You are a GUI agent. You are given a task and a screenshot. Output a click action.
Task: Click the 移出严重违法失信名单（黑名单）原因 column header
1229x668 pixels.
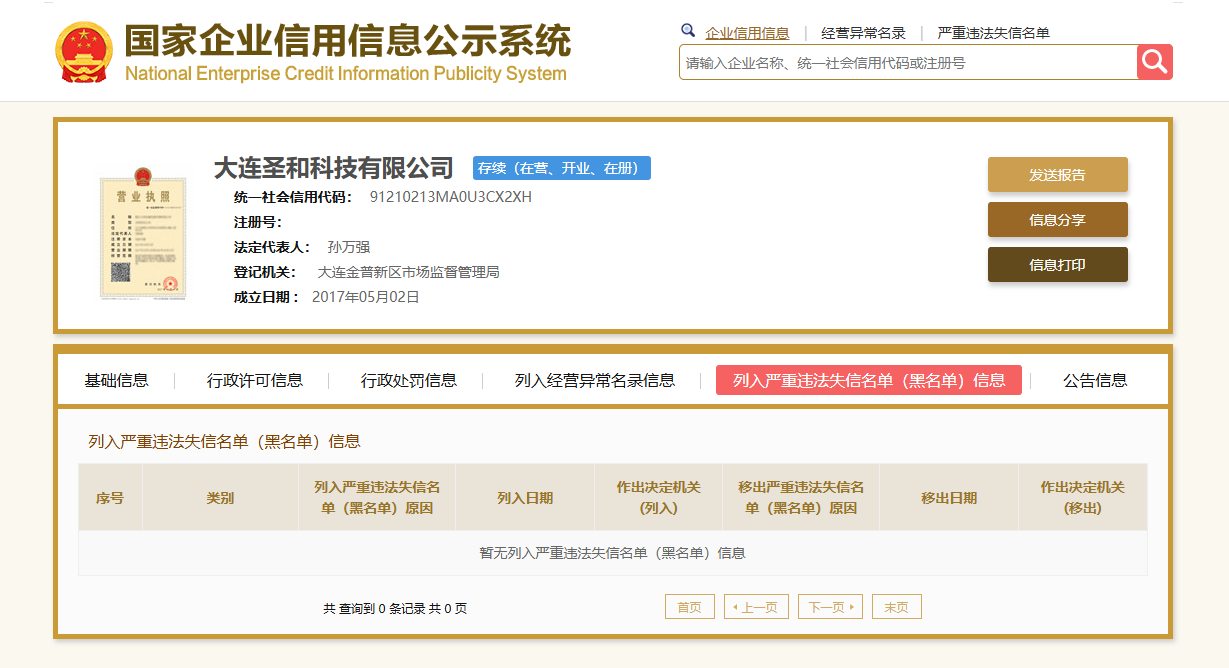click(801, 497)
